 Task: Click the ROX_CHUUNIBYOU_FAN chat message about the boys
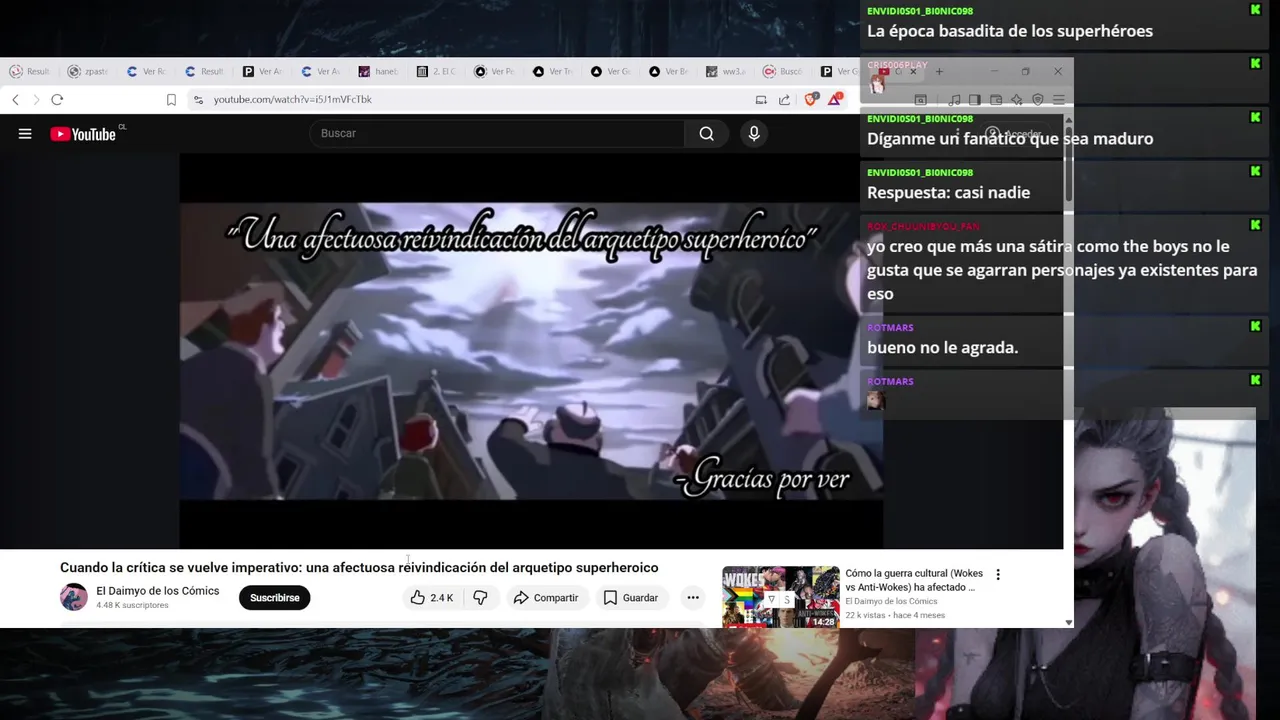point(1062,270)
